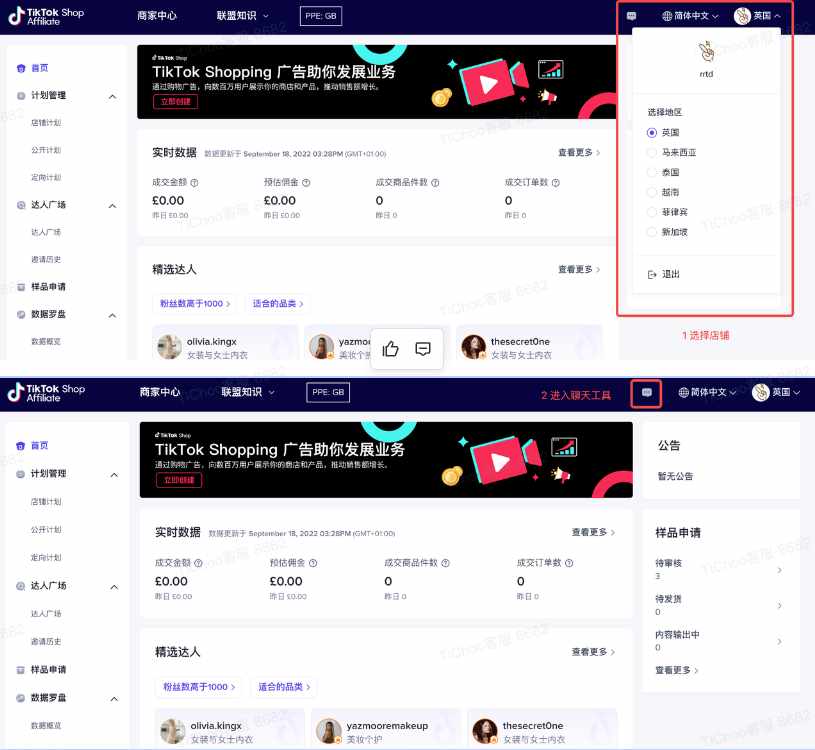Click the 粉丝数高于1000 filter in upper screenshot
The height and width of the screenshot is (750, 815).
click(195, 304)
